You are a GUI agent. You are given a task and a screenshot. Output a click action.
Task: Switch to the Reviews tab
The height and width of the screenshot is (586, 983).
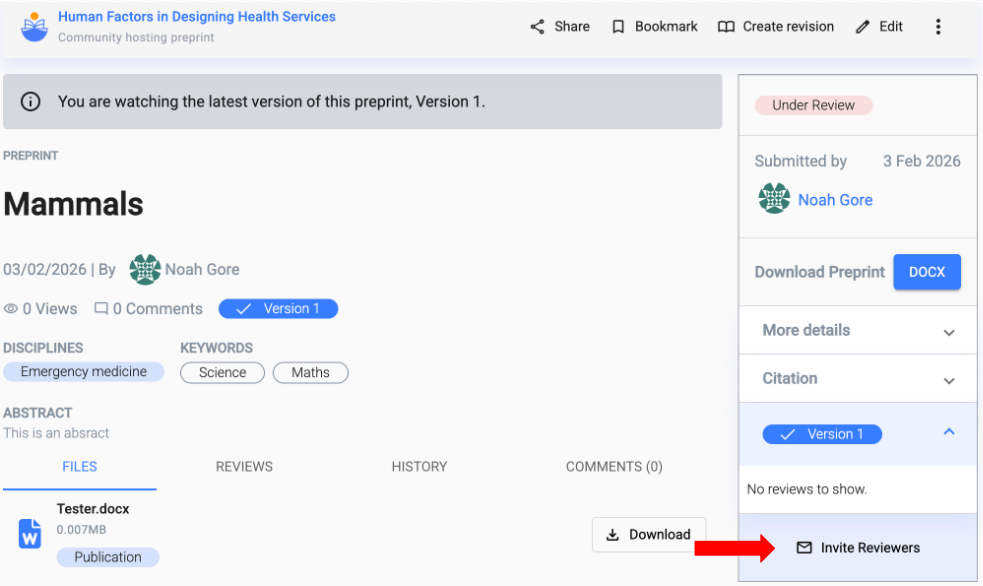pyautogui.click(x=244, y=466)
